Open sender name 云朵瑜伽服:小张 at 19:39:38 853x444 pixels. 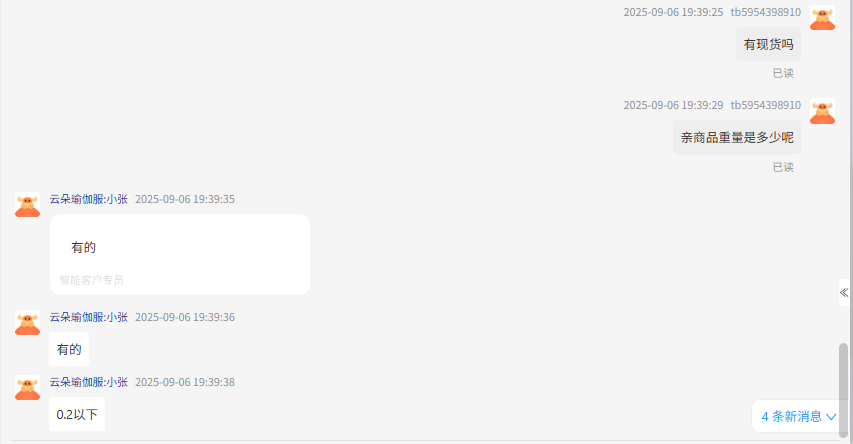(89, 383)
